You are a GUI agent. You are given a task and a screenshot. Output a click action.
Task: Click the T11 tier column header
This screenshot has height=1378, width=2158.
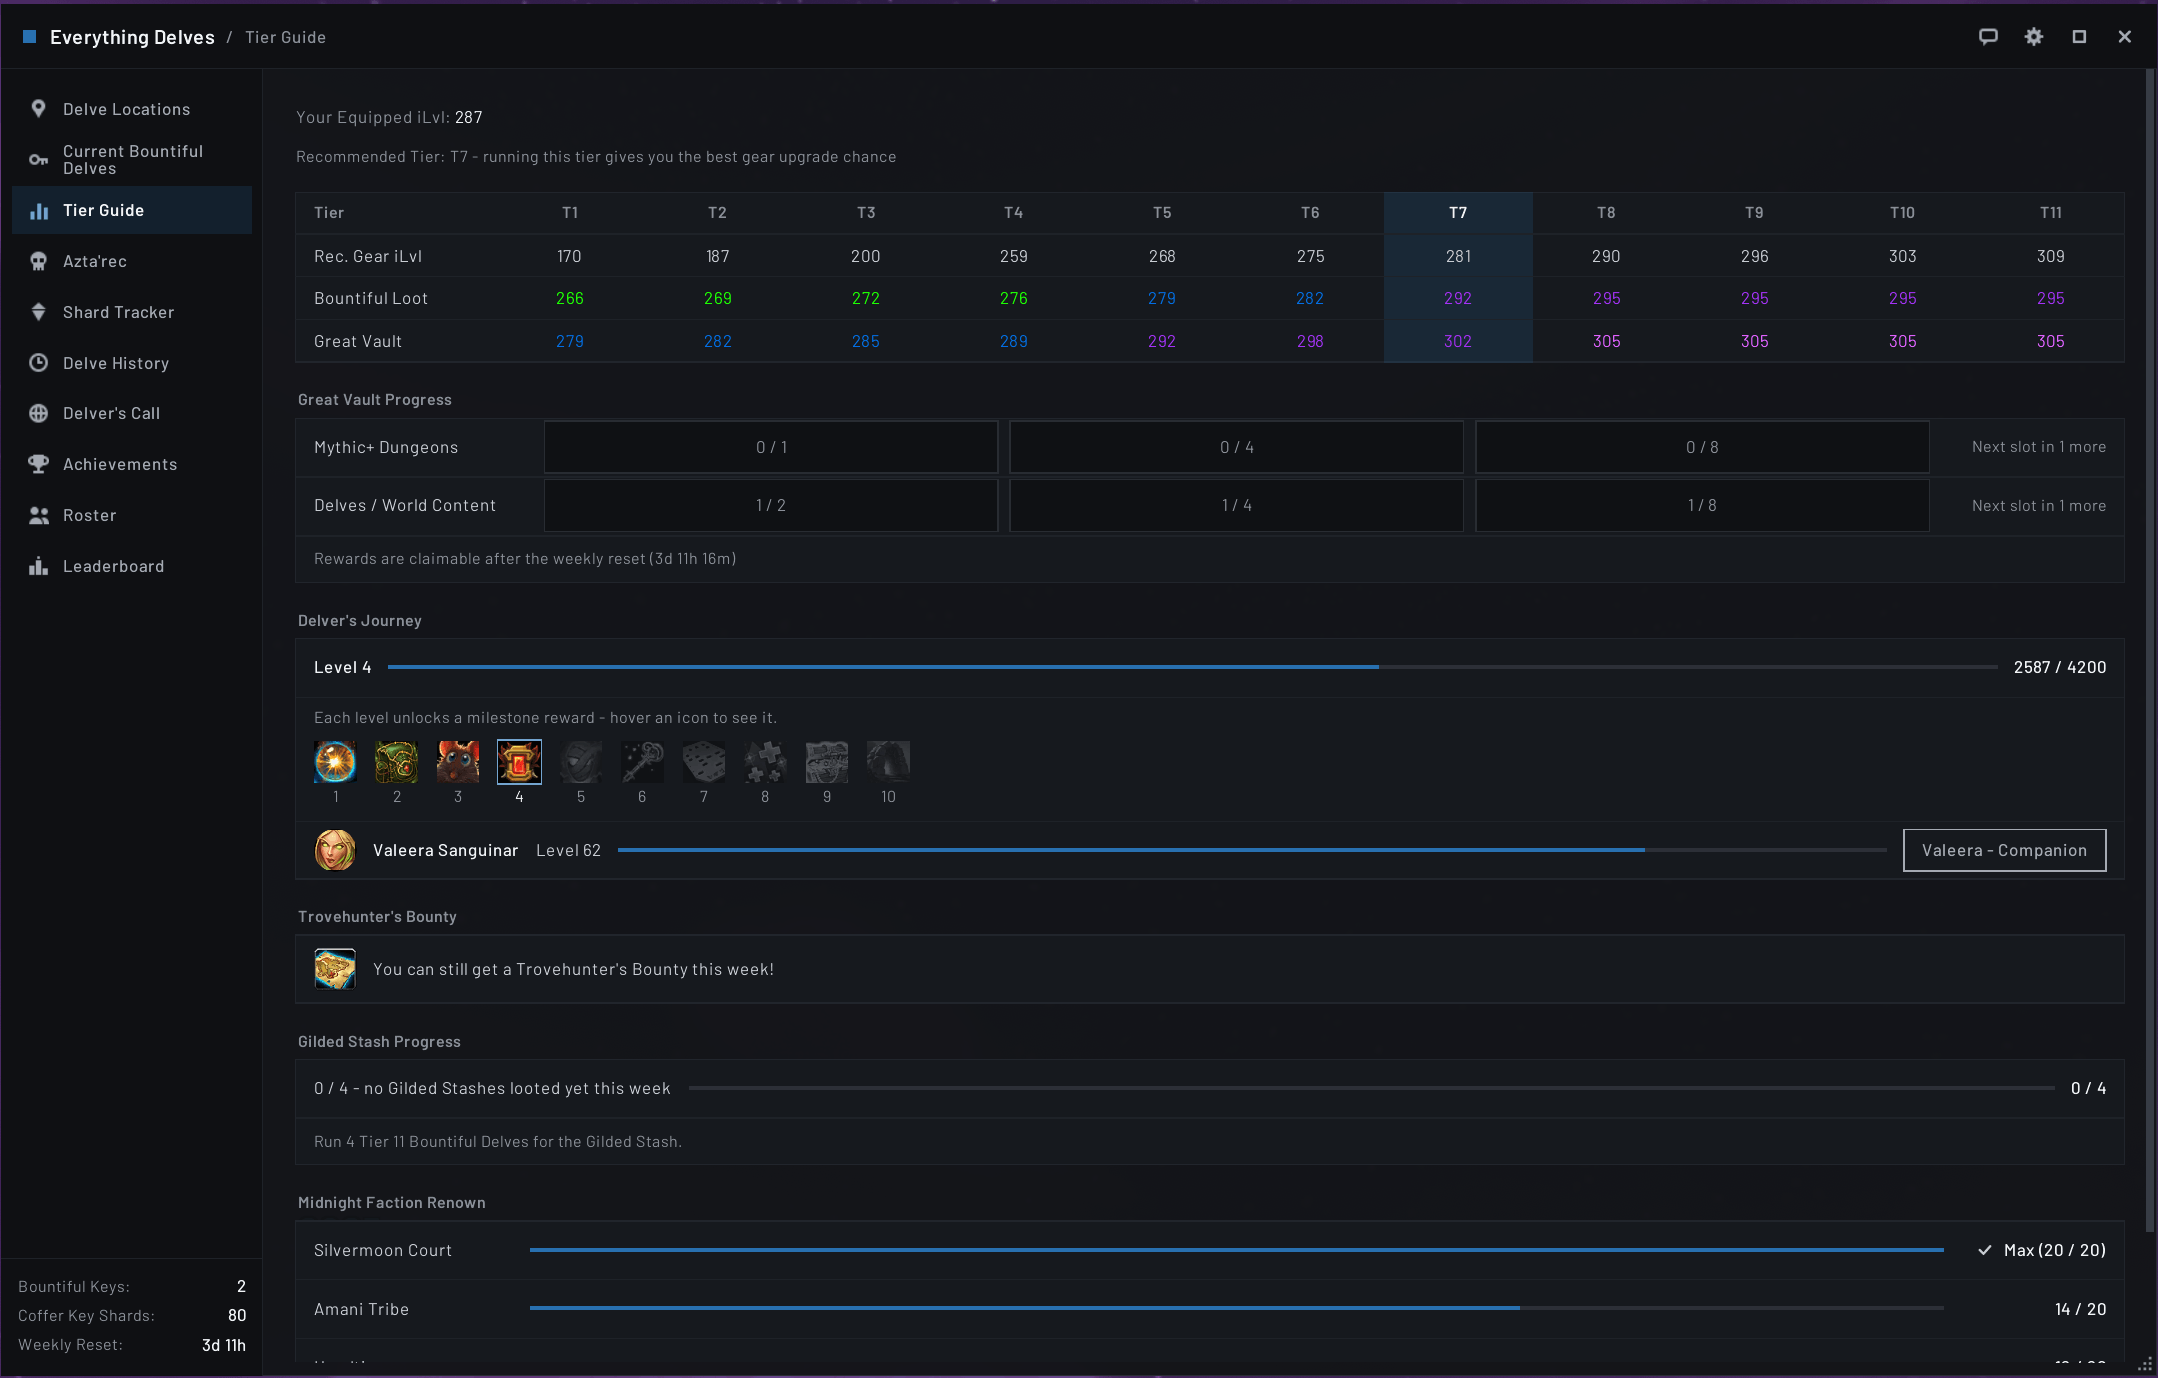coord(2050,213)
